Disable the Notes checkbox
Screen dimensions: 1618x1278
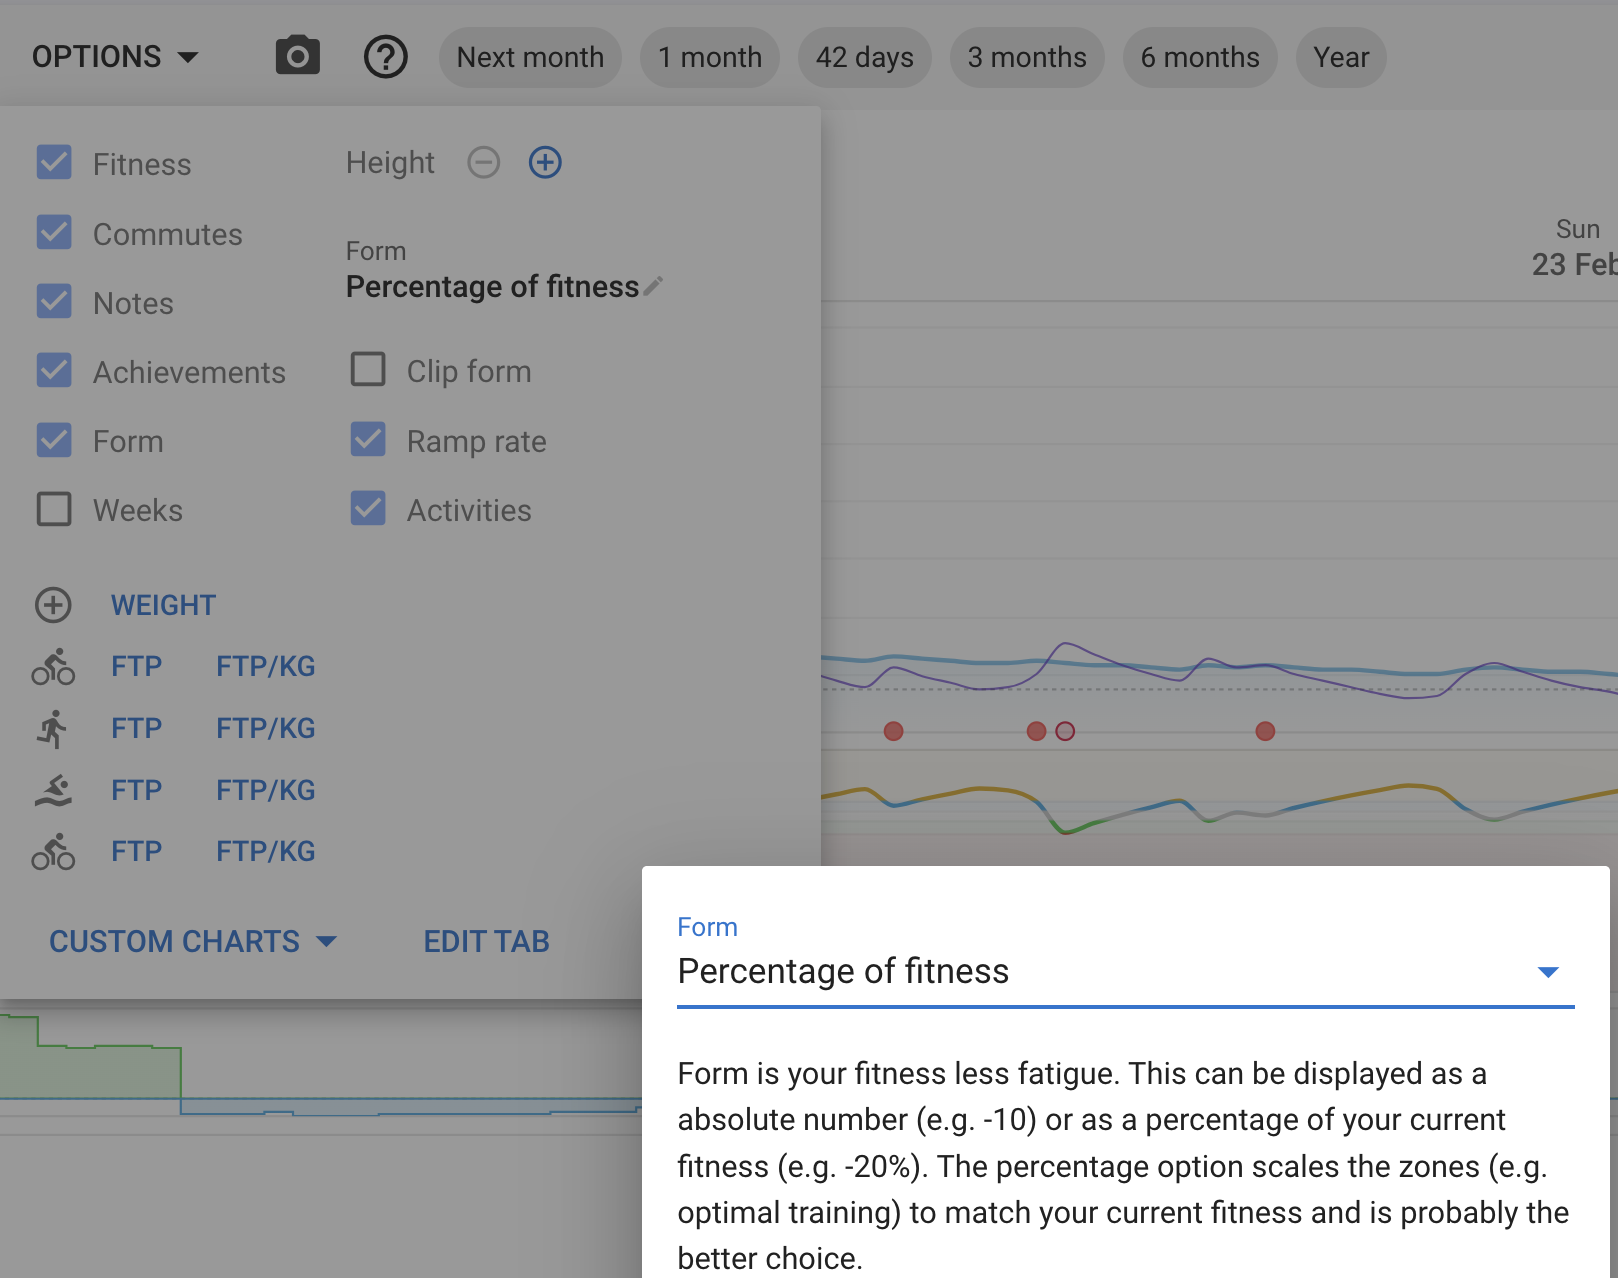(x=54, y=301)
